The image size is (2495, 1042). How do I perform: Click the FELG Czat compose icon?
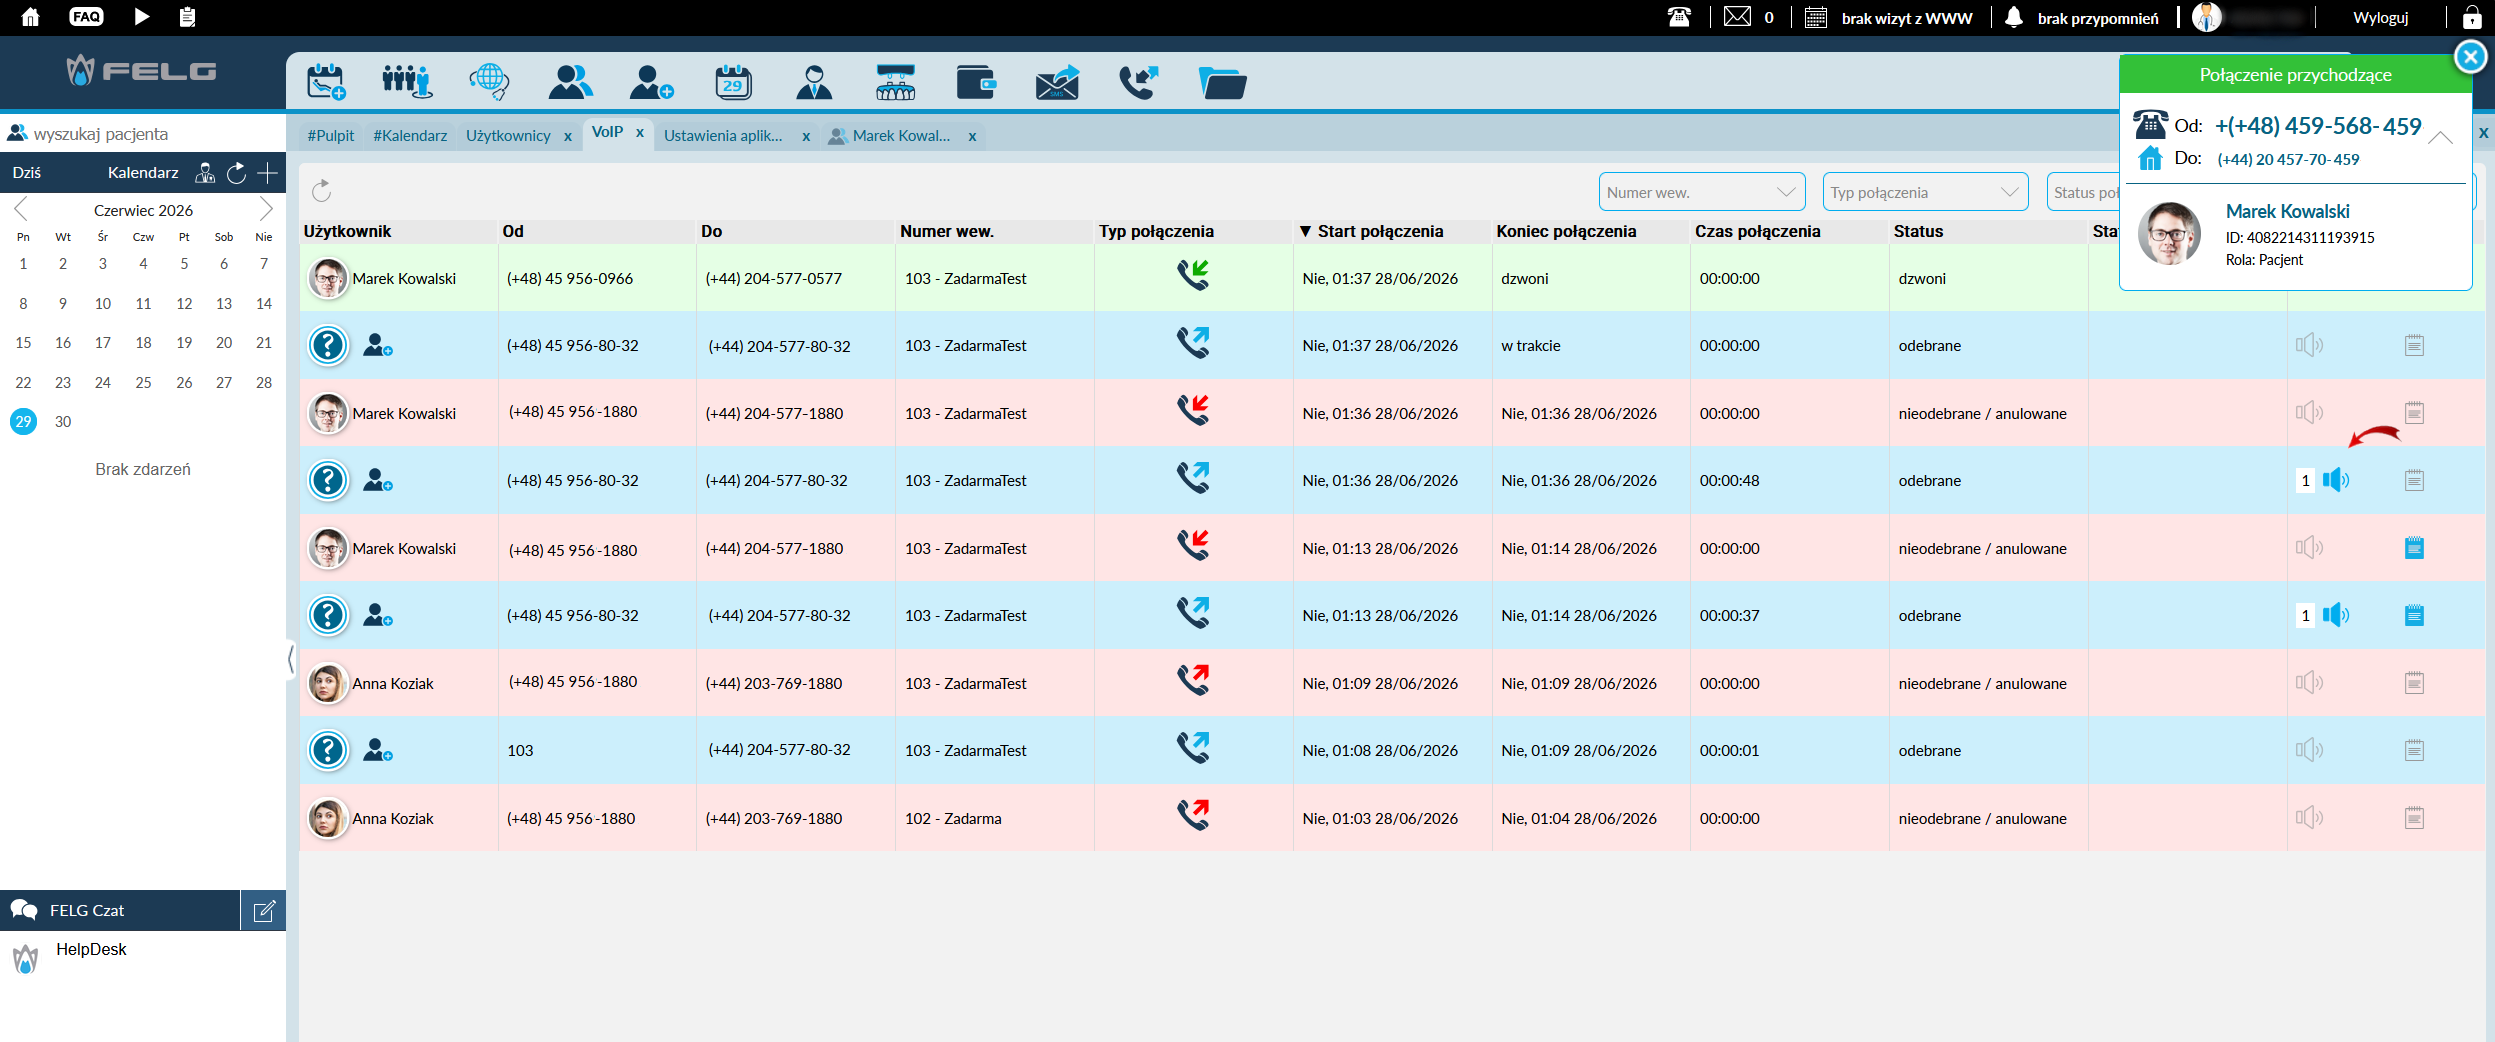(264, 911)
